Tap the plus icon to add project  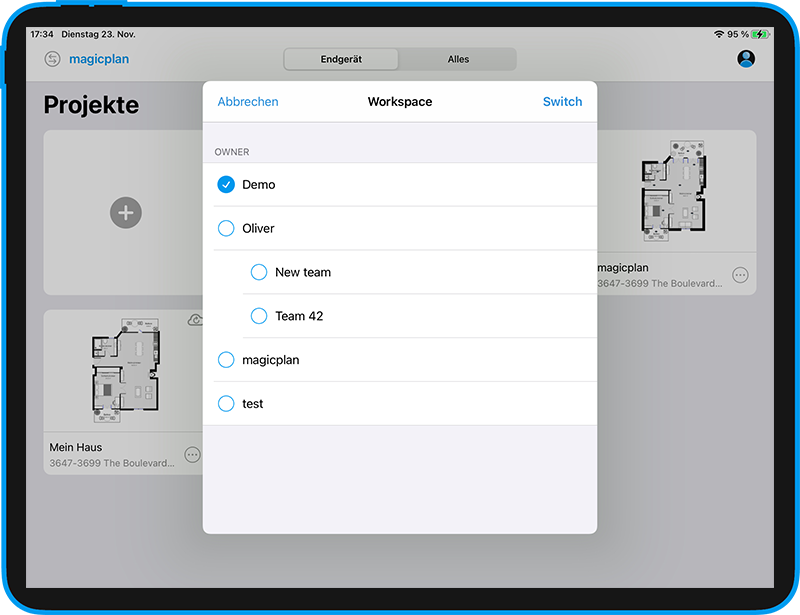tap(125, 212)
